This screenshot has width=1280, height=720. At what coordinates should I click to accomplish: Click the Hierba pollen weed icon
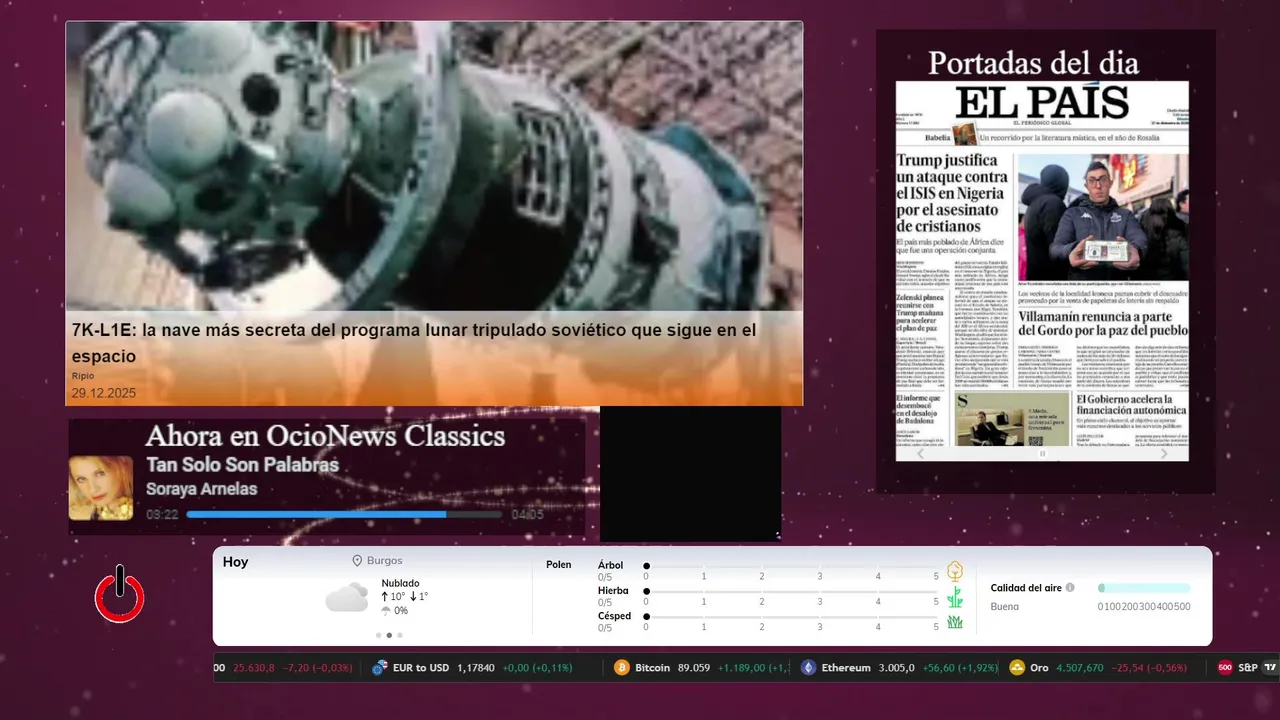point(955,597)
